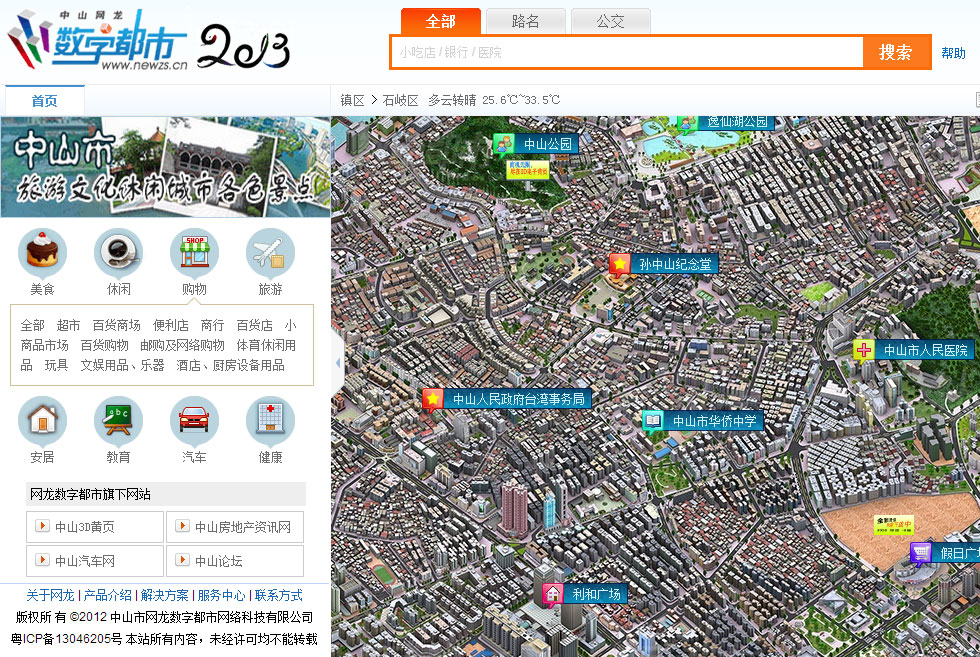Click the 版权所有 ©2012 copyright line
980x657 pixels.
(x=164, y=618)
